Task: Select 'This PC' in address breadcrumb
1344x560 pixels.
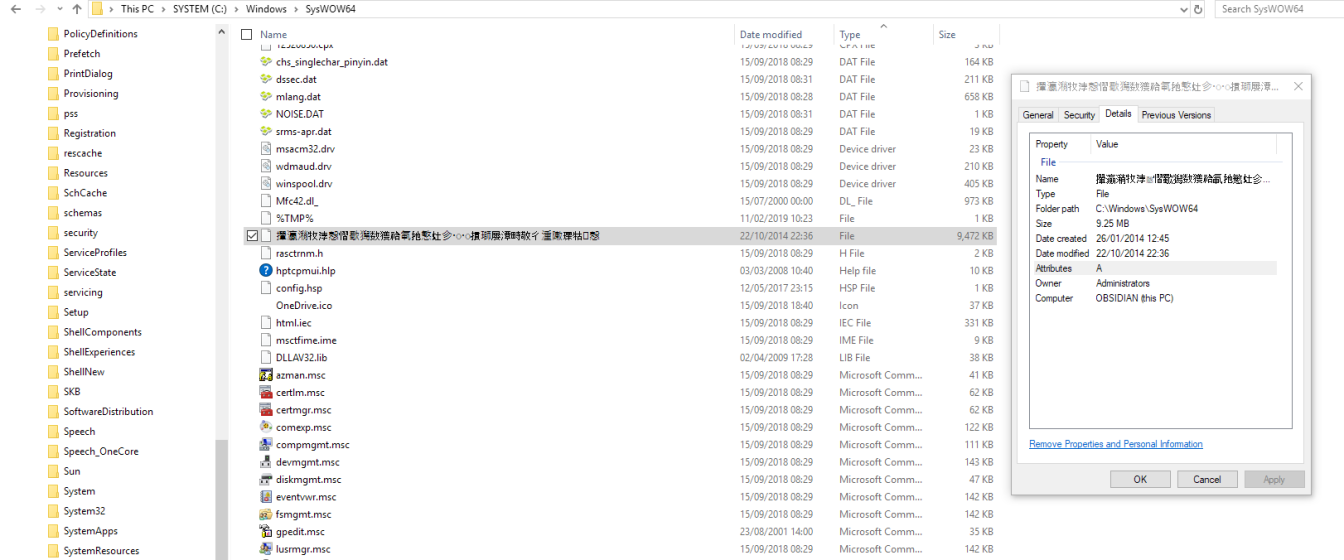Action: tap(137, 9)
